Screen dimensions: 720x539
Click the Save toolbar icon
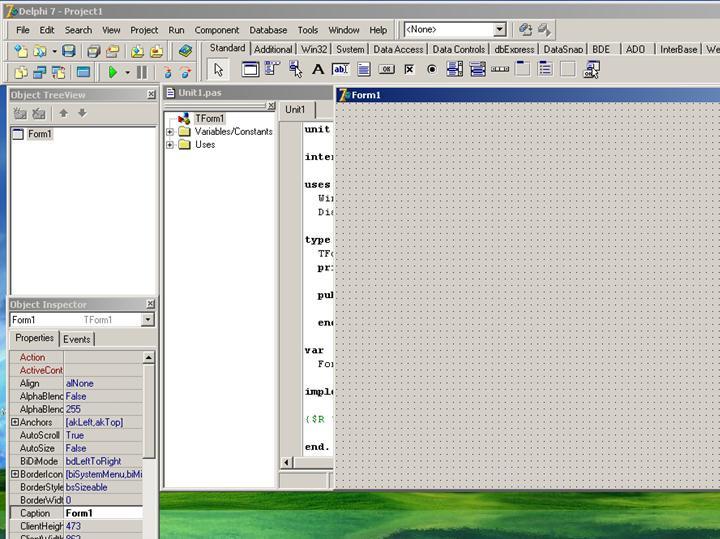click(x=68, y=51)
